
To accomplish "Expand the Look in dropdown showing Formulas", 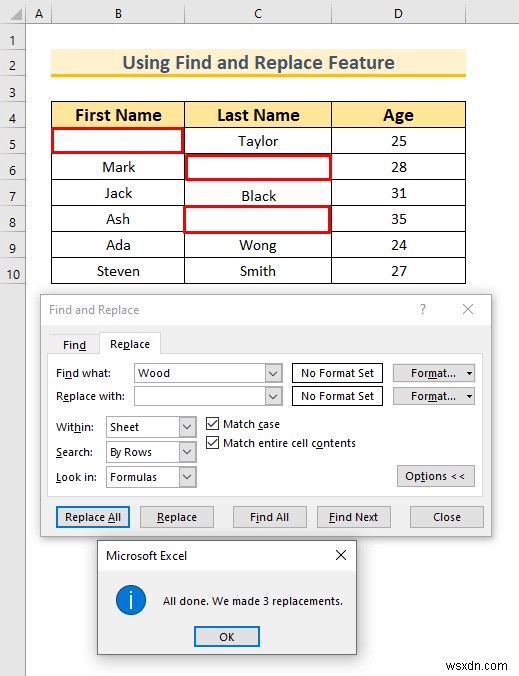I will (187, 477).
